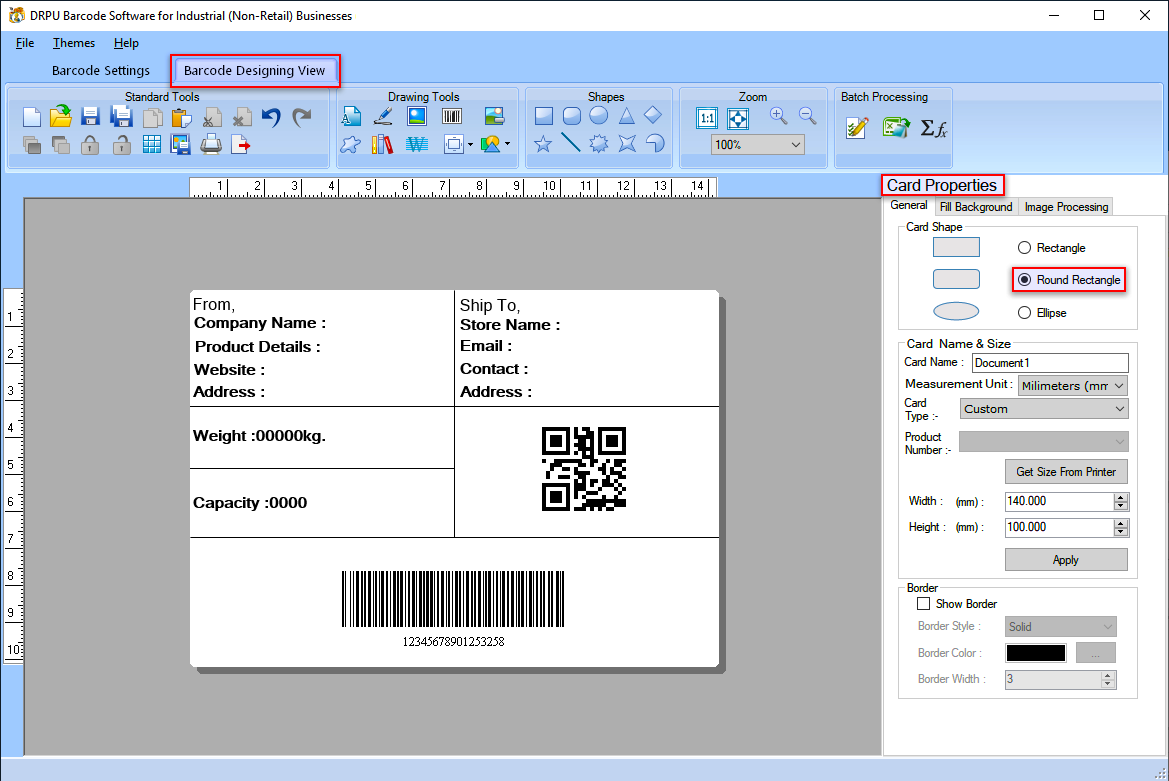
Task: Select the barcode tool in Drawing Tools
Action: 452,116
